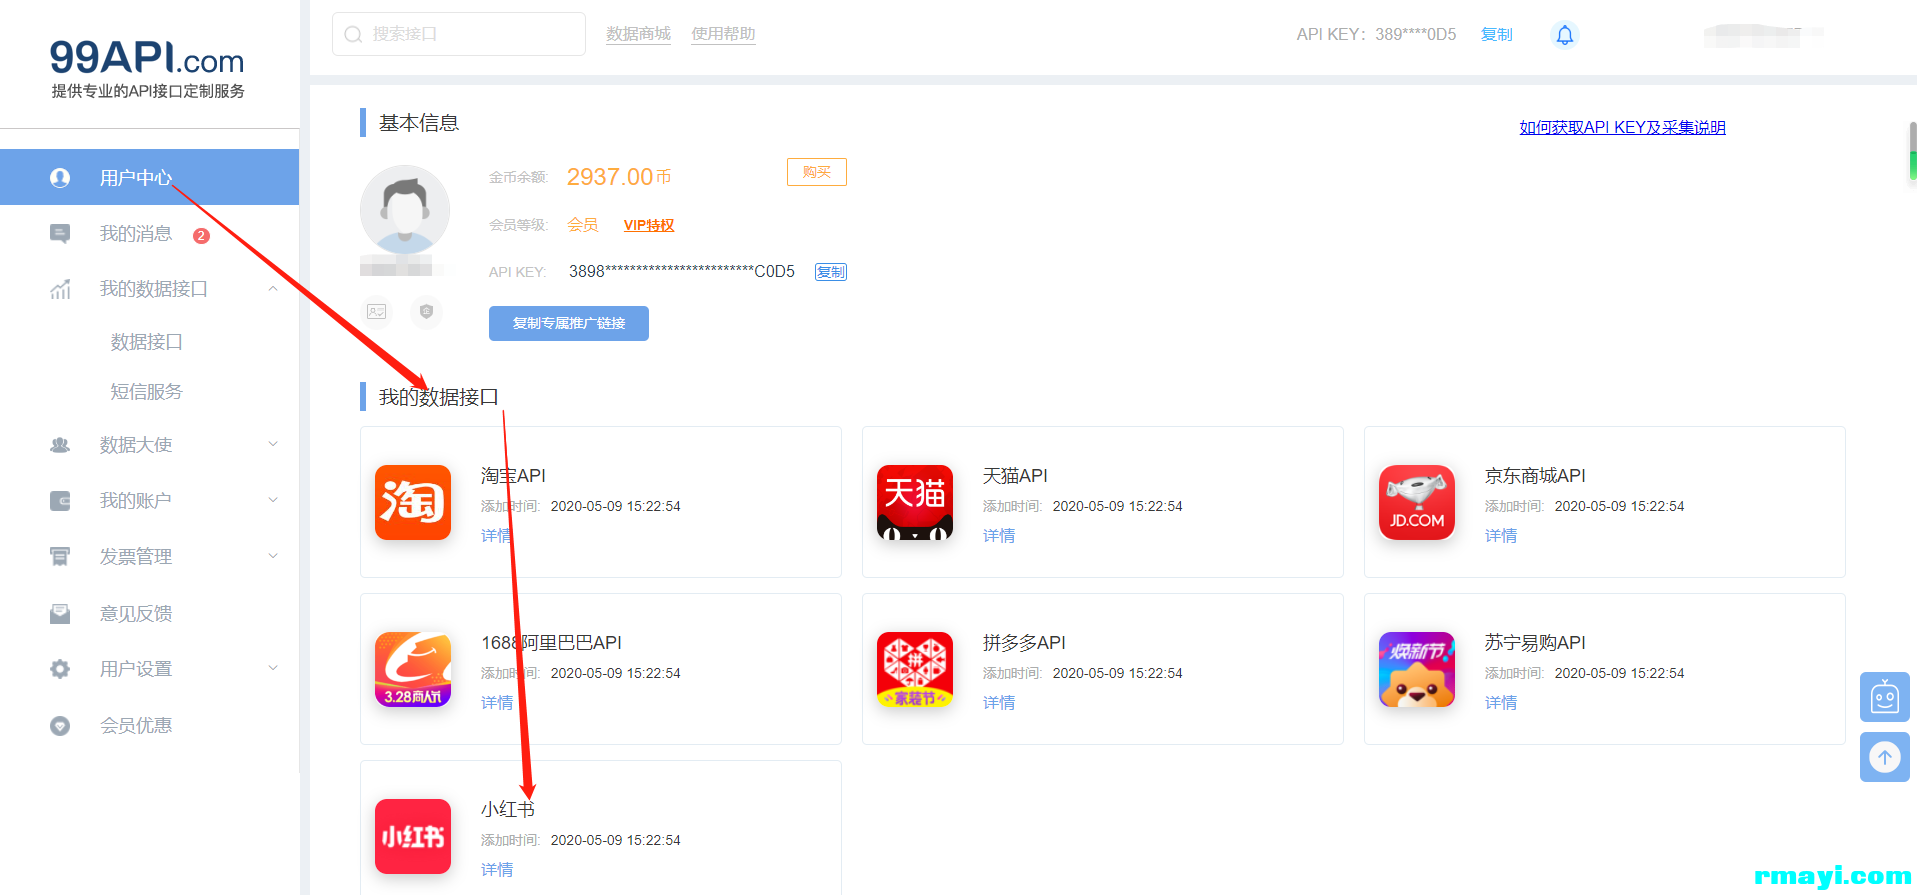
Task: Open 详情 for 拼多多API
Action: point(999,703)
